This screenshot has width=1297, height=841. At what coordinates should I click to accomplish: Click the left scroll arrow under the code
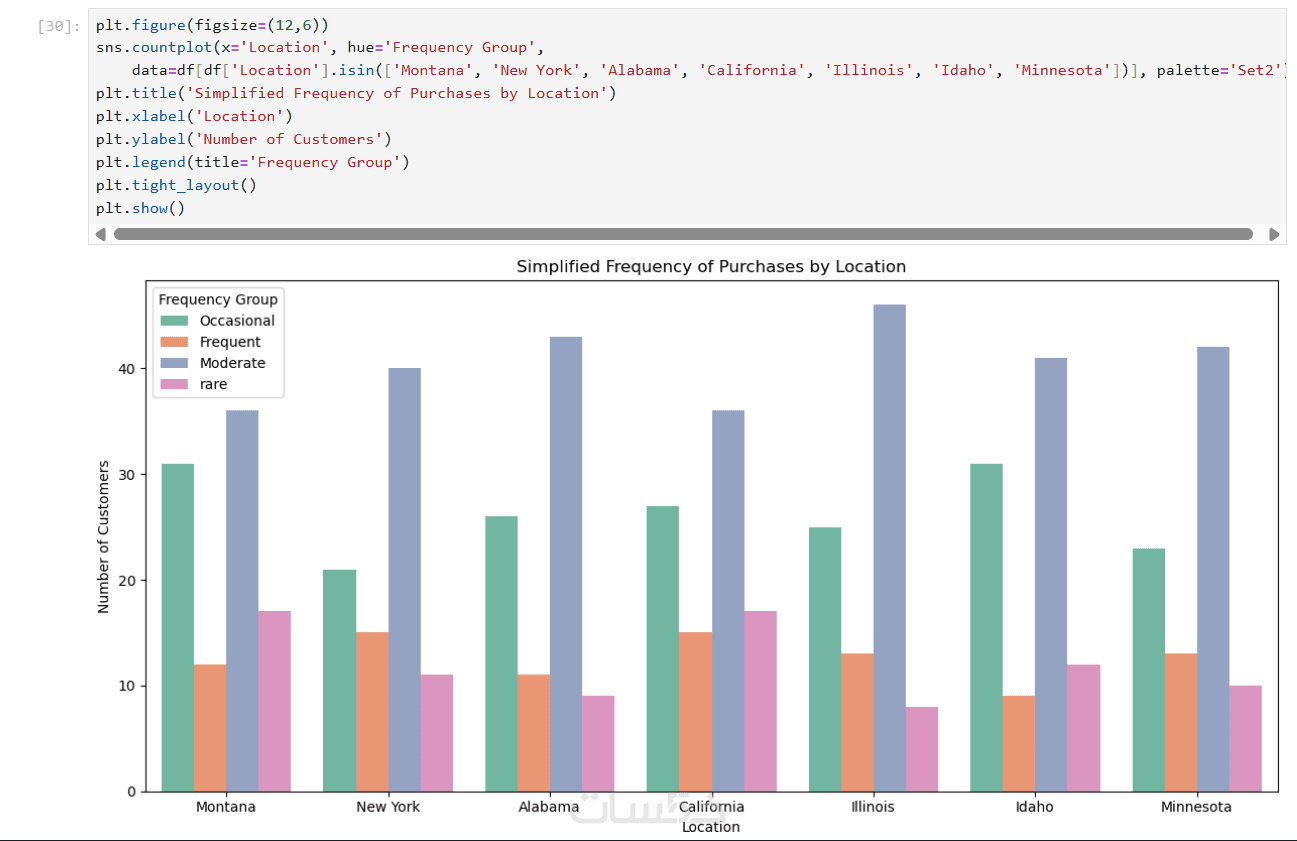[100, 234]
